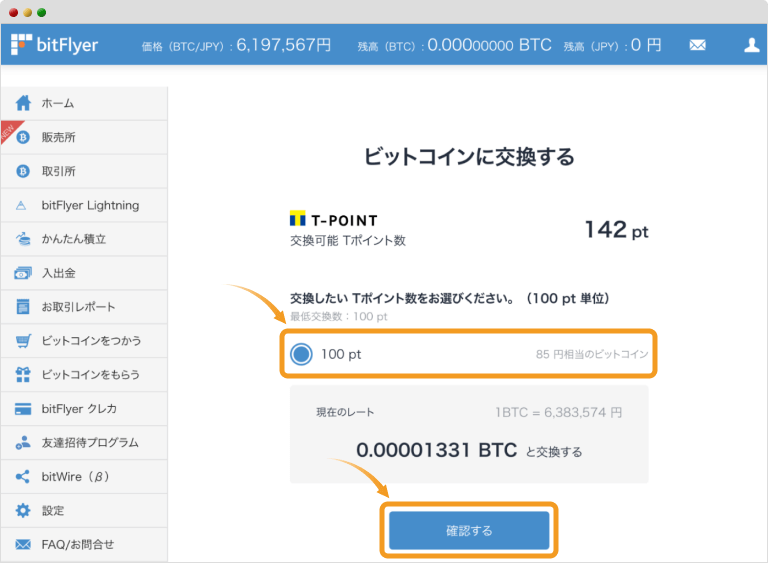
Task: Click the 現在のレート label
Action: coord(345,413)
